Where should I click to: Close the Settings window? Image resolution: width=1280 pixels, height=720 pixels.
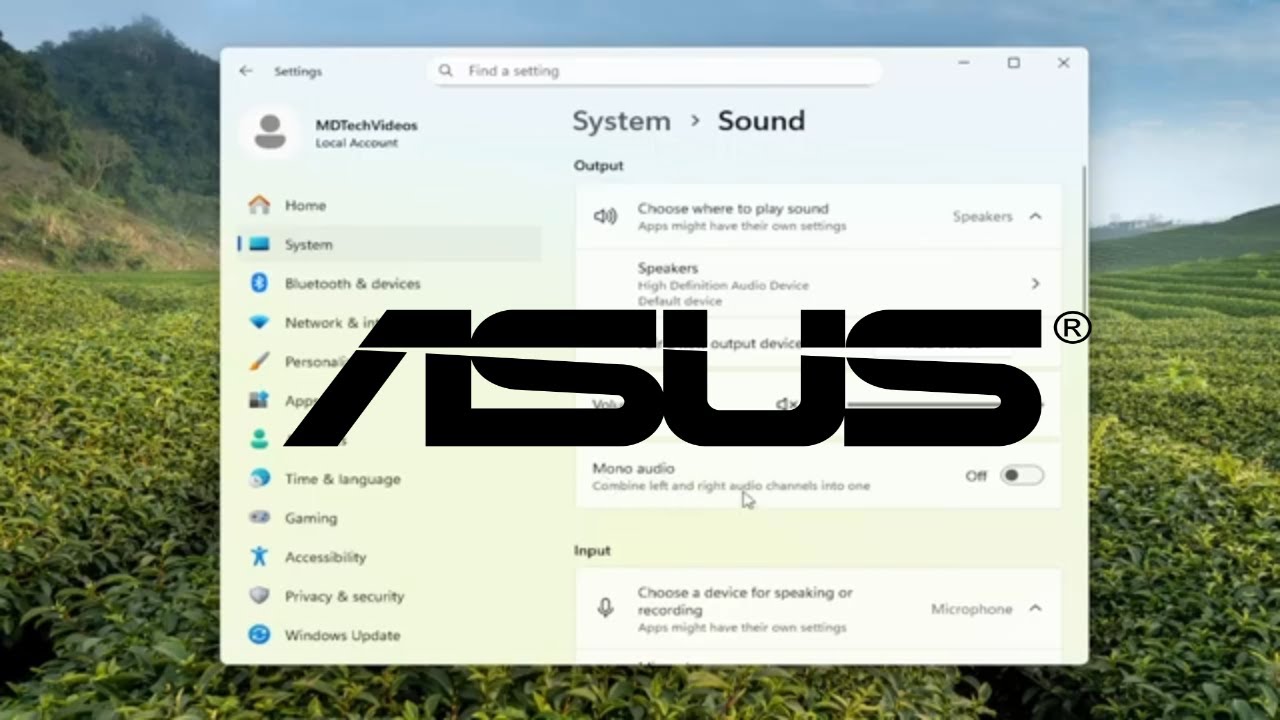point(1063,63)
